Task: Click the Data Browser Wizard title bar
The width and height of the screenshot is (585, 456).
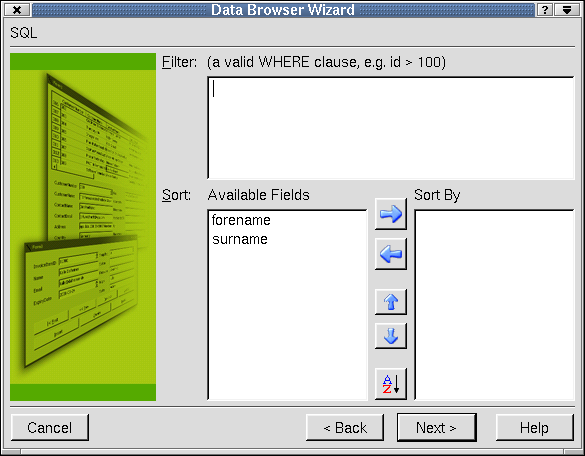Action: pos(283,10)
